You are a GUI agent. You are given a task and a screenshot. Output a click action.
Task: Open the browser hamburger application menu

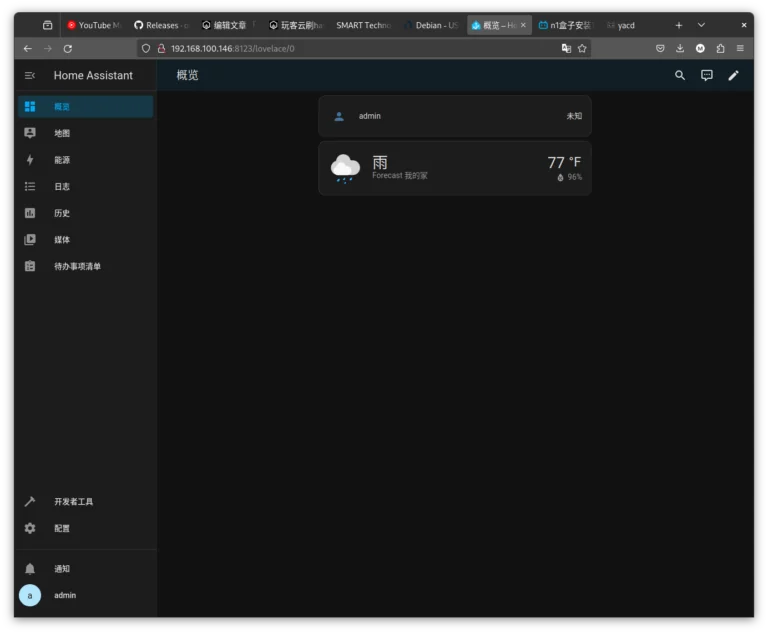pos(740,48)
